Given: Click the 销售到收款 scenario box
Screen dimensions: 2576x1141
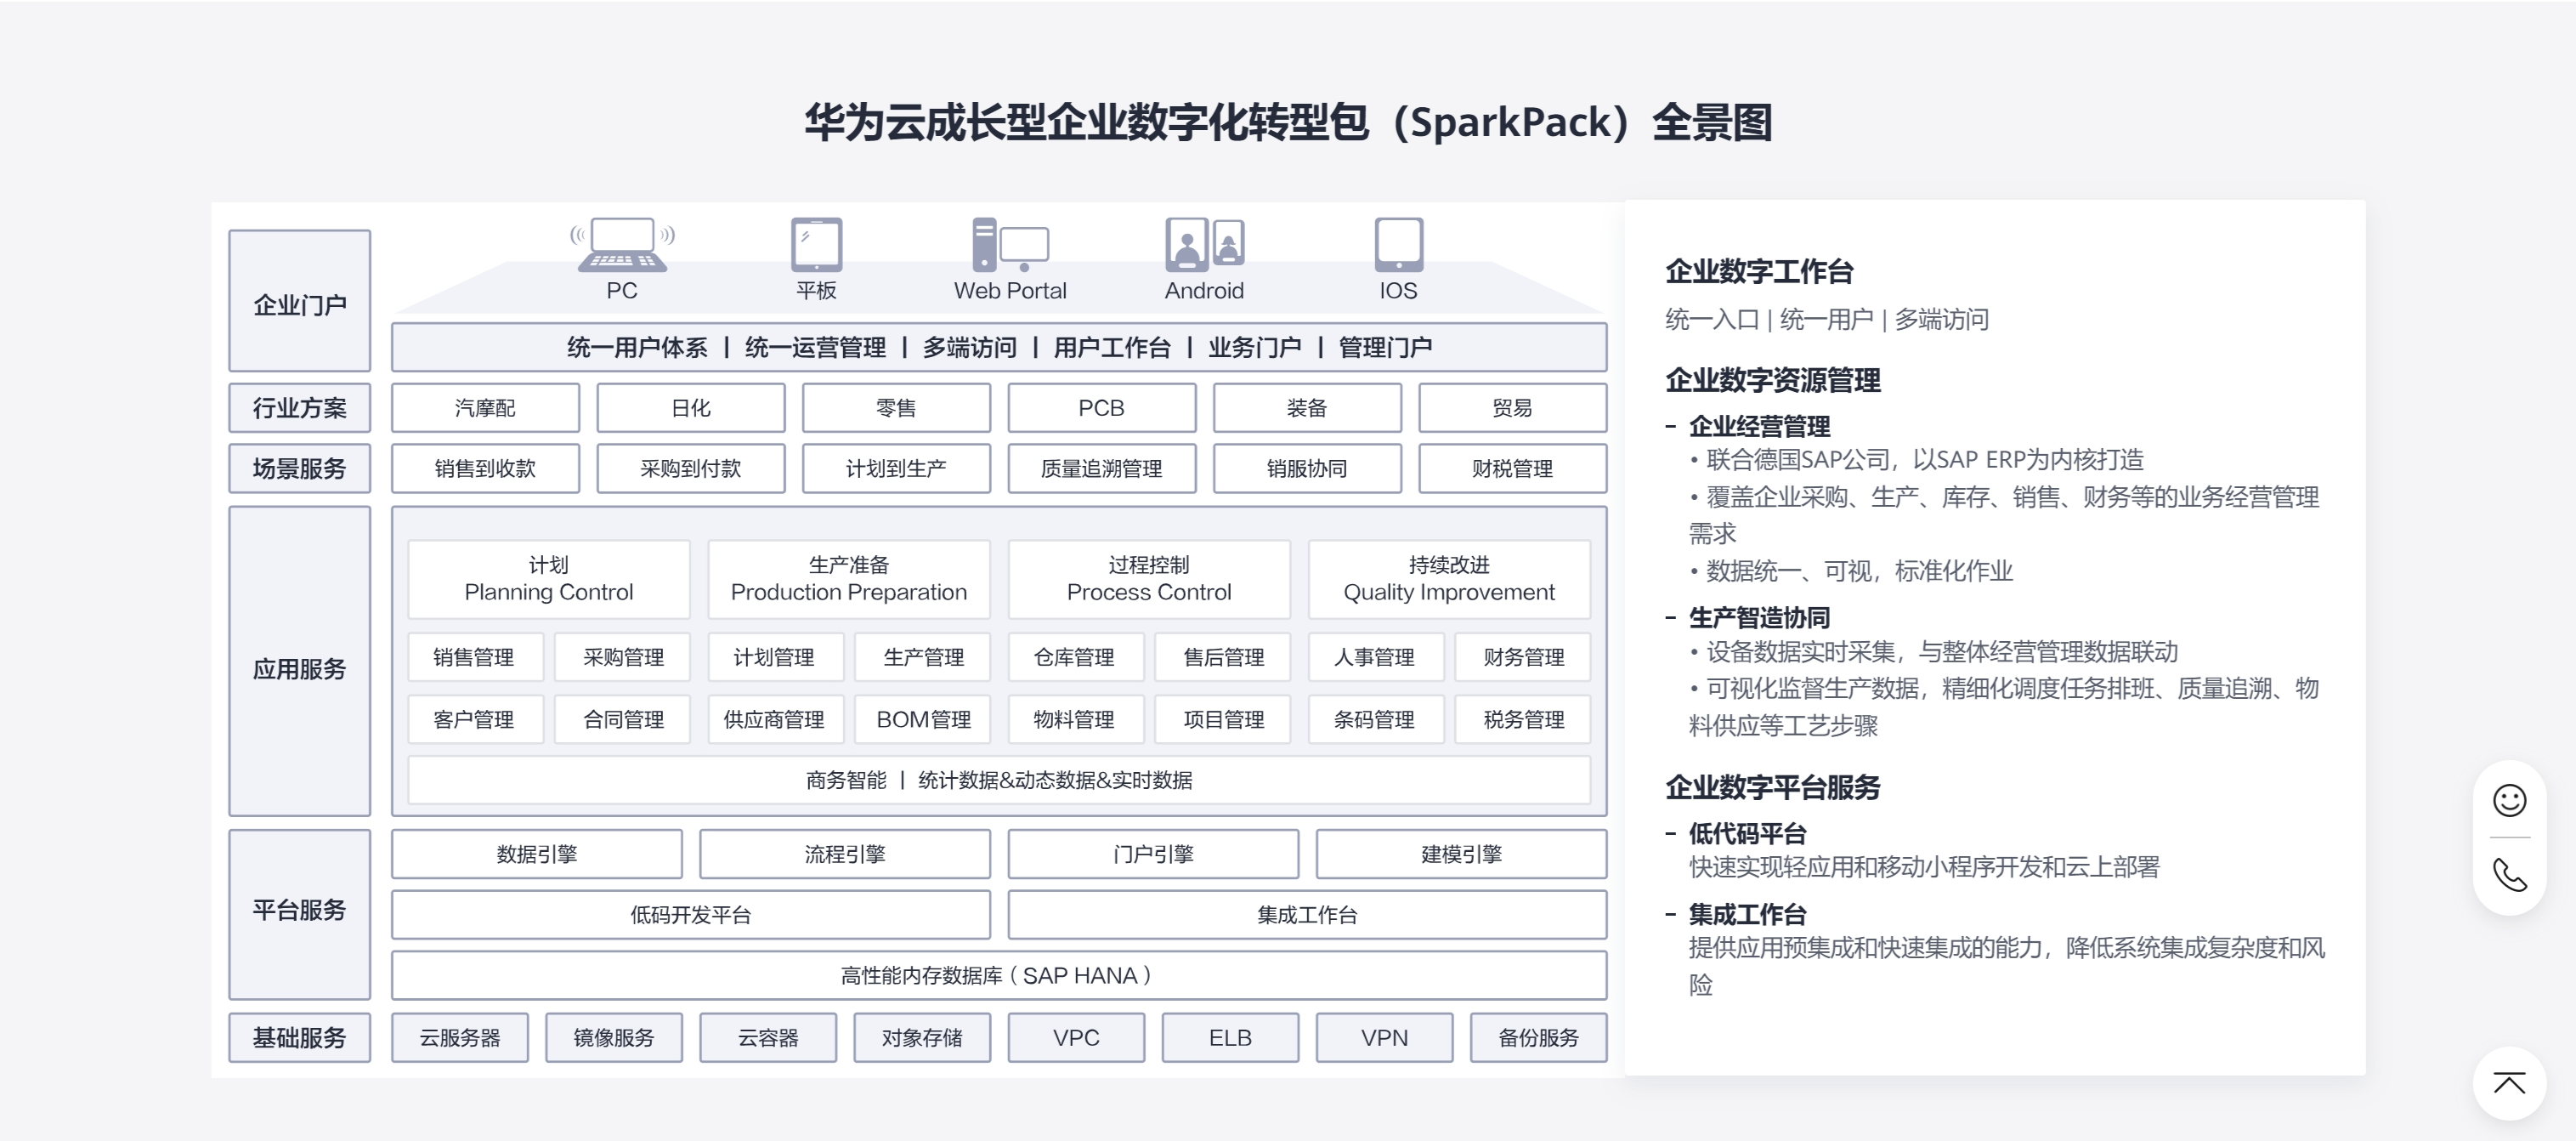Looking at the screenshot, I should click(x=485, y=468).
